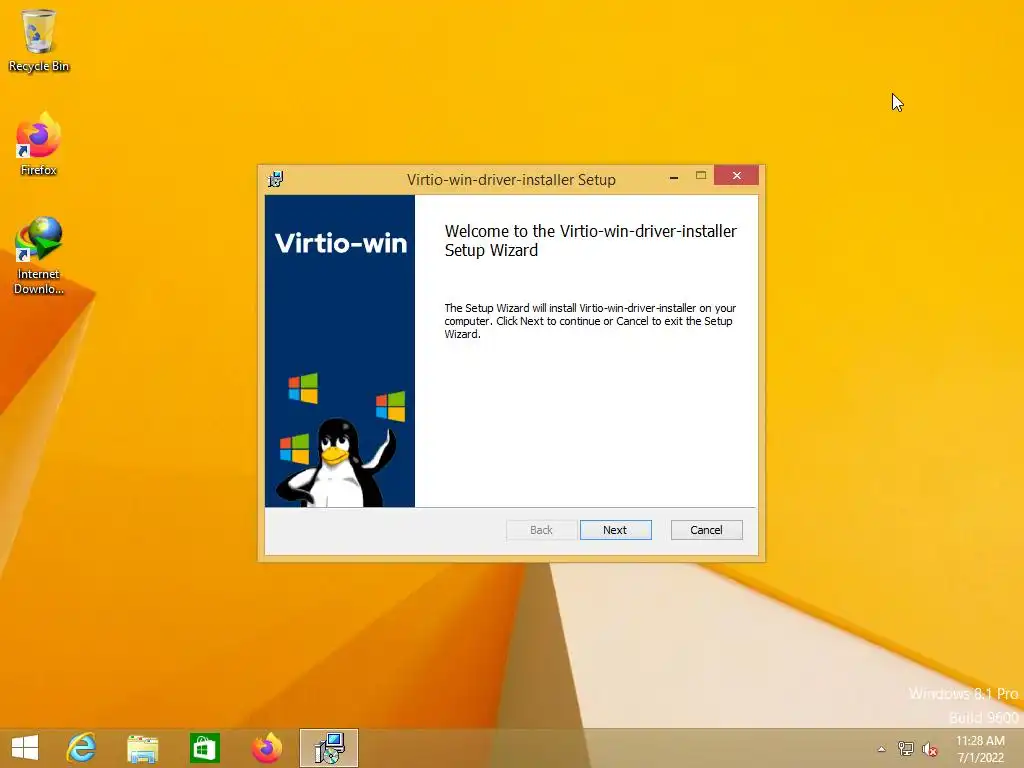Close the Virtio-win-driver-installer Setup window
Screen dimensions: 1024x768
click(x=736, y=176)
